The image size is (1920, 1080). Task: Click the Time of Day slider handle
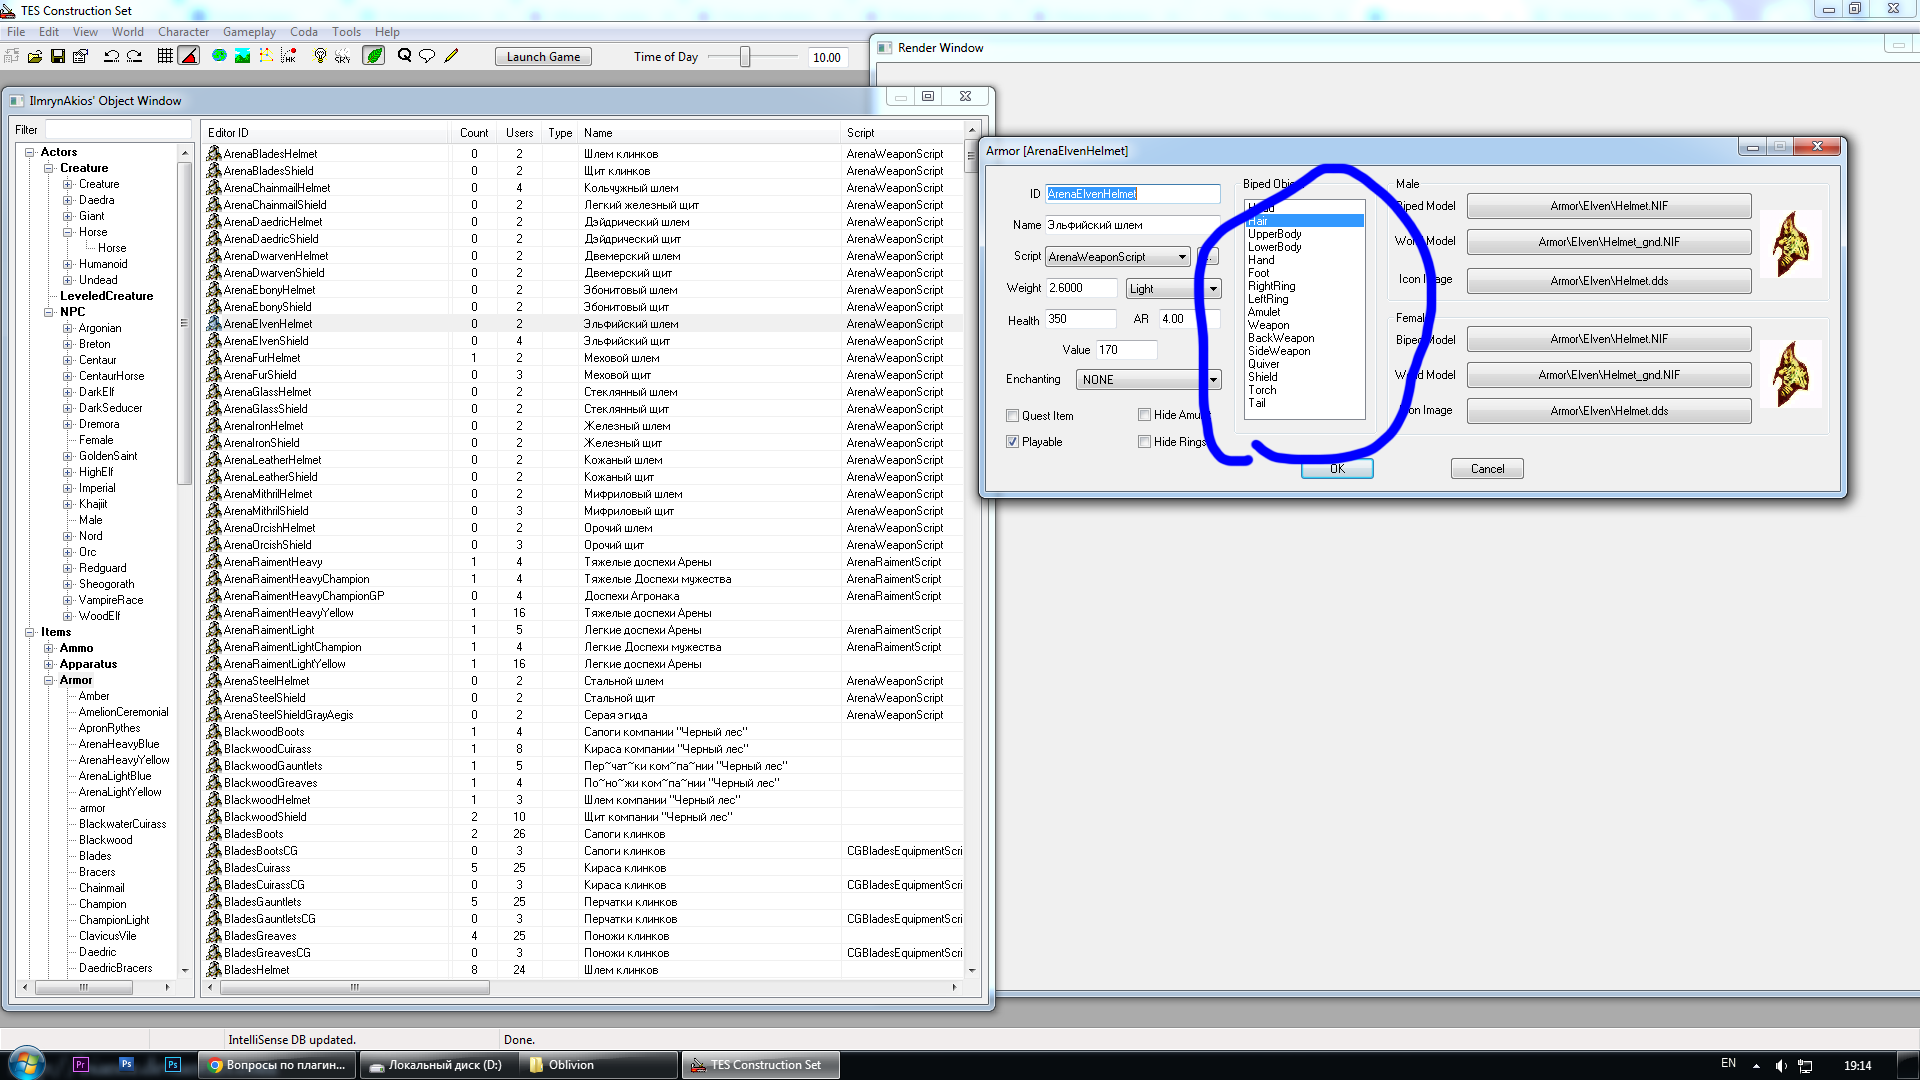coord(745,57)
